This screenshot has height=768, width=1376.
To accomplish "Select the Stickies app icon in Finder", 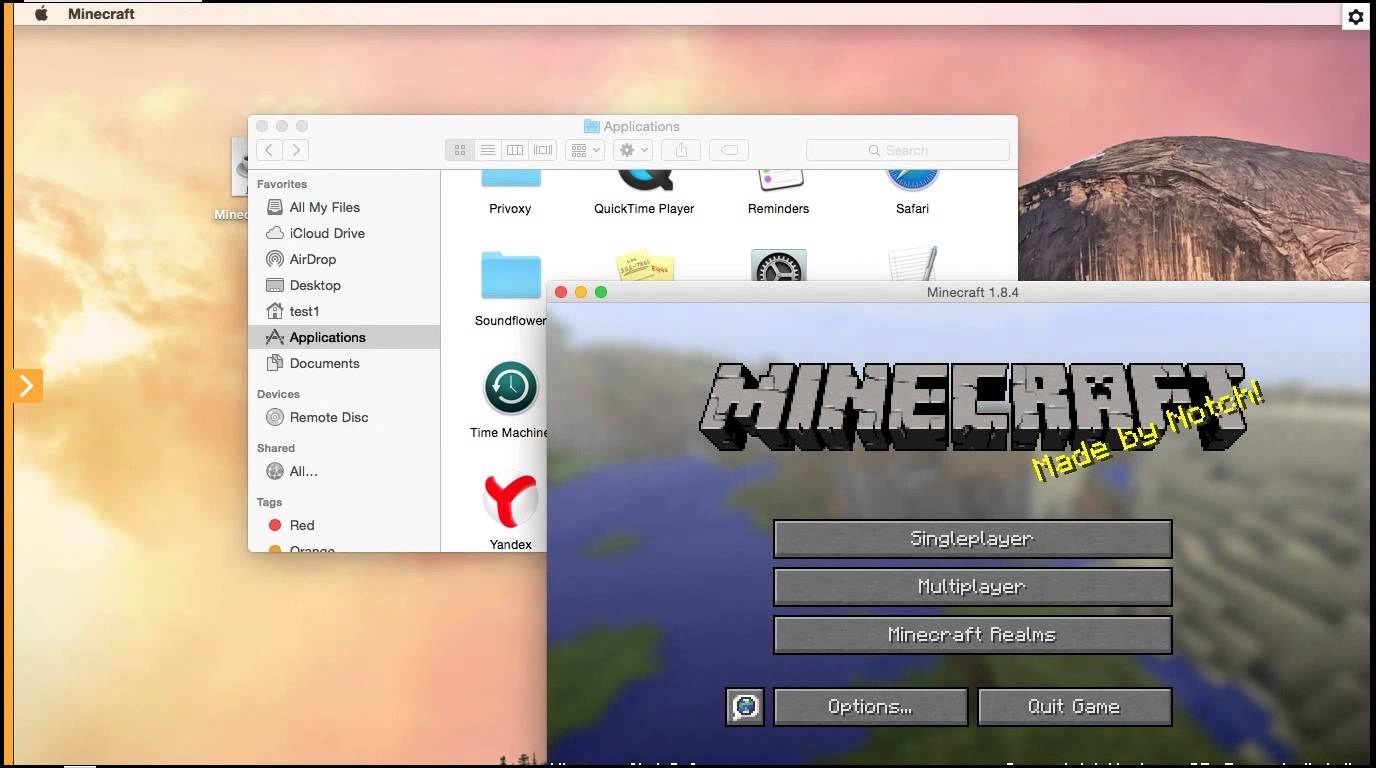I will pyautogui.click(x=645, y=265).
